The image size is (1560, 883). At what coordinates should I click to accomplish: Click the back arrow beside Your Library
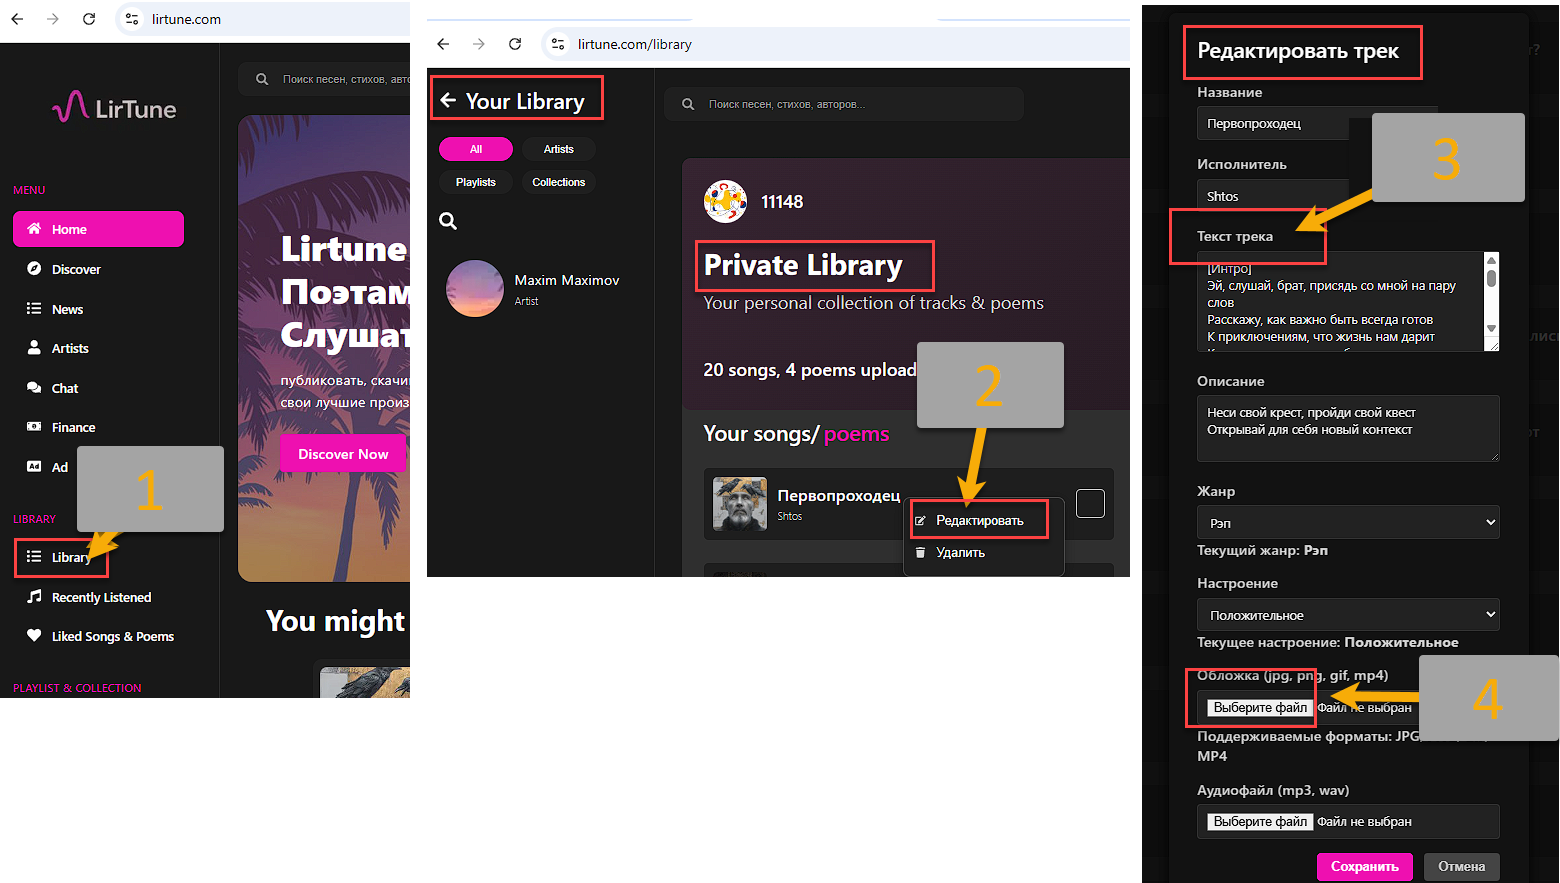[448, 100]
